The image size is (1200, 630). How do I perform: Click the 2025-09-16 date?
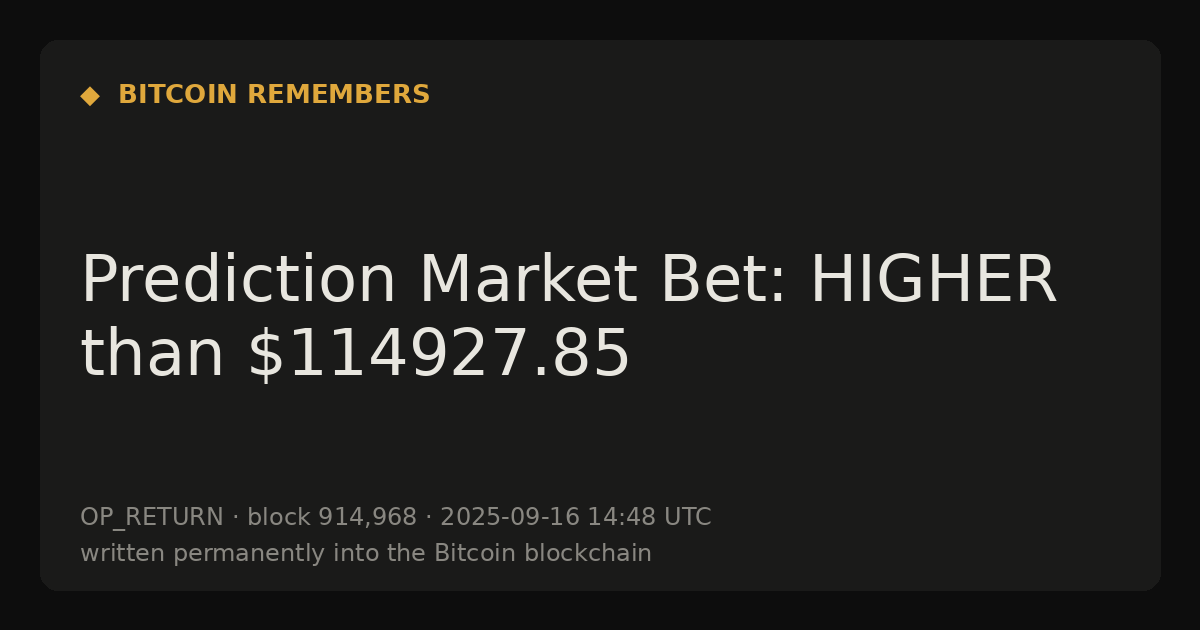(x=509, y=518)
